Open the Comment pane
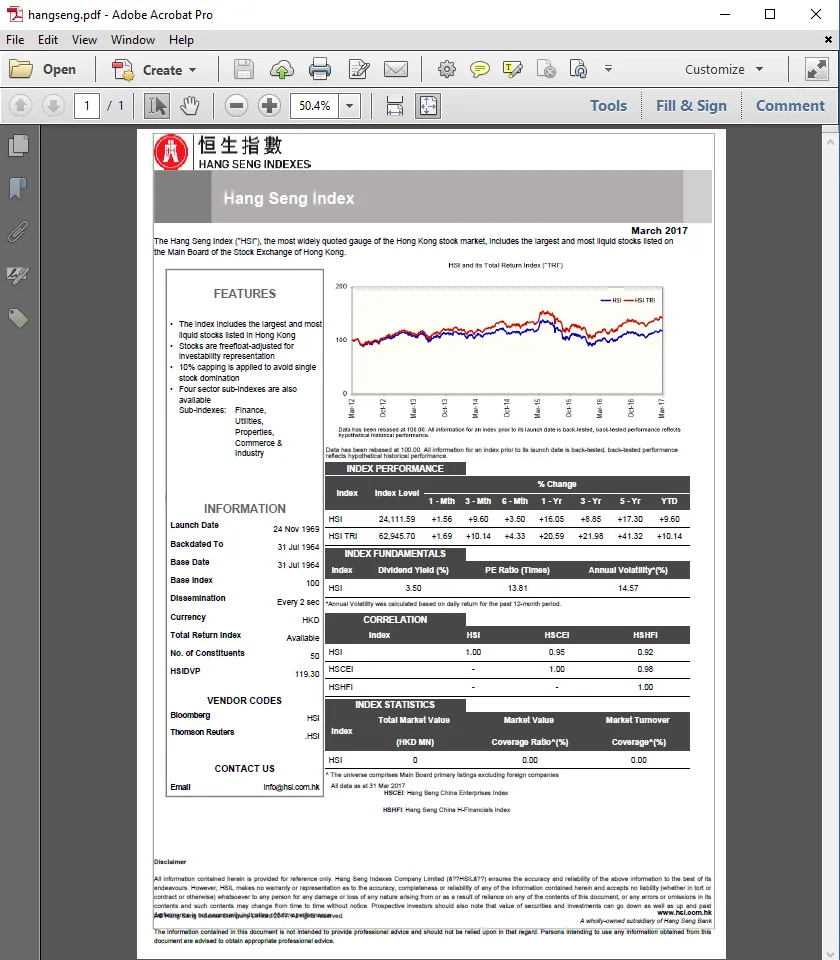This screenshot has width=840, height=960. tap(790, 106)
